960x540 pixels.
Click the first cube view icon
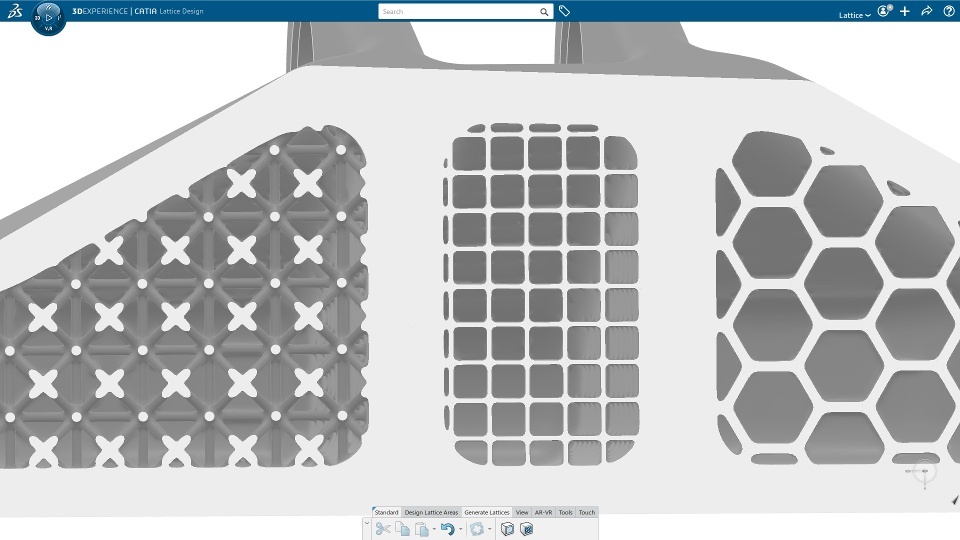tap(507, 529)
